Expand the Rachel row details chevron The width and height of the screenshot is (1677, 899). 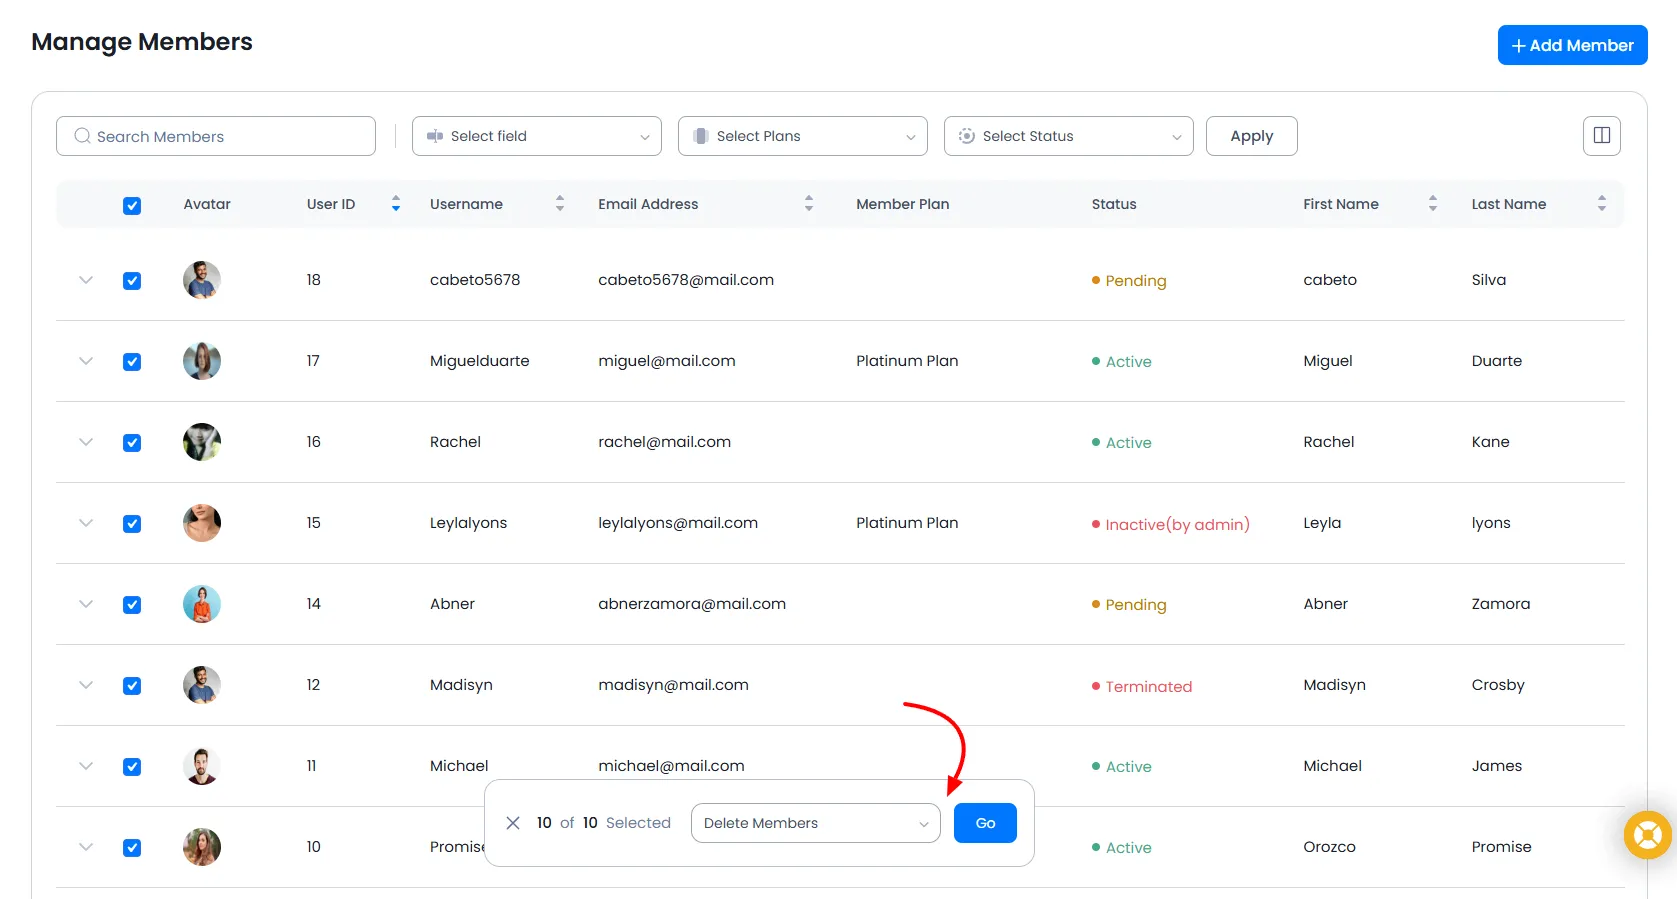tap(86, 442)
